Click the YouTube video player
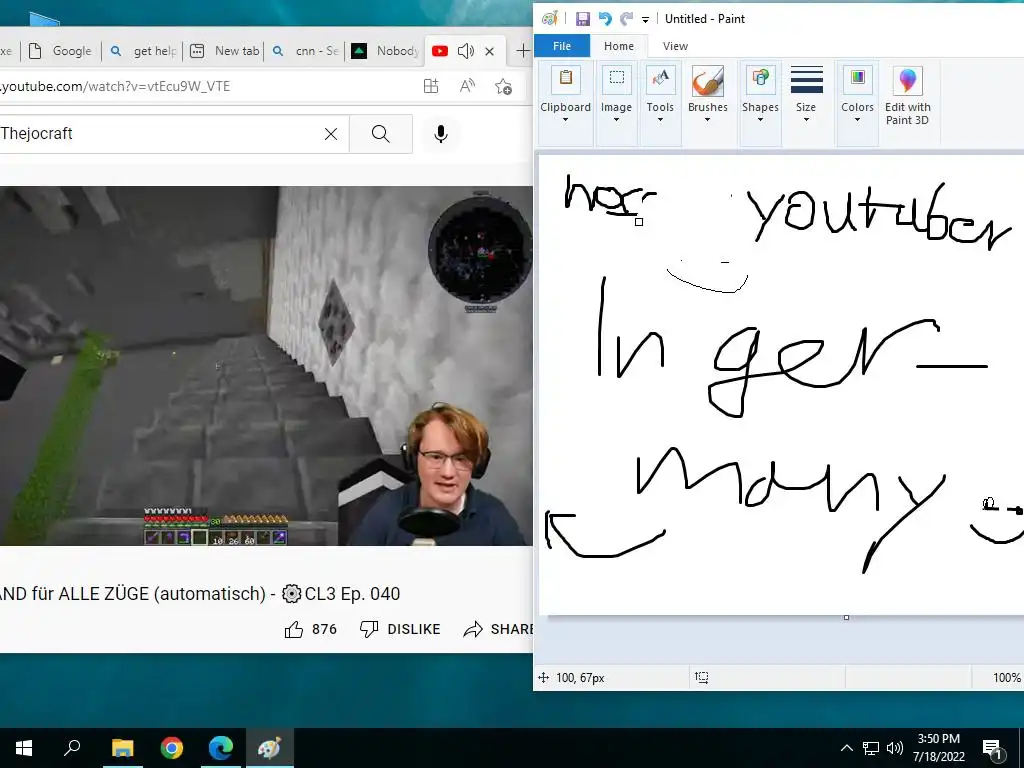The width and height of the screenshot is (1024, 768). coord(266,366)
